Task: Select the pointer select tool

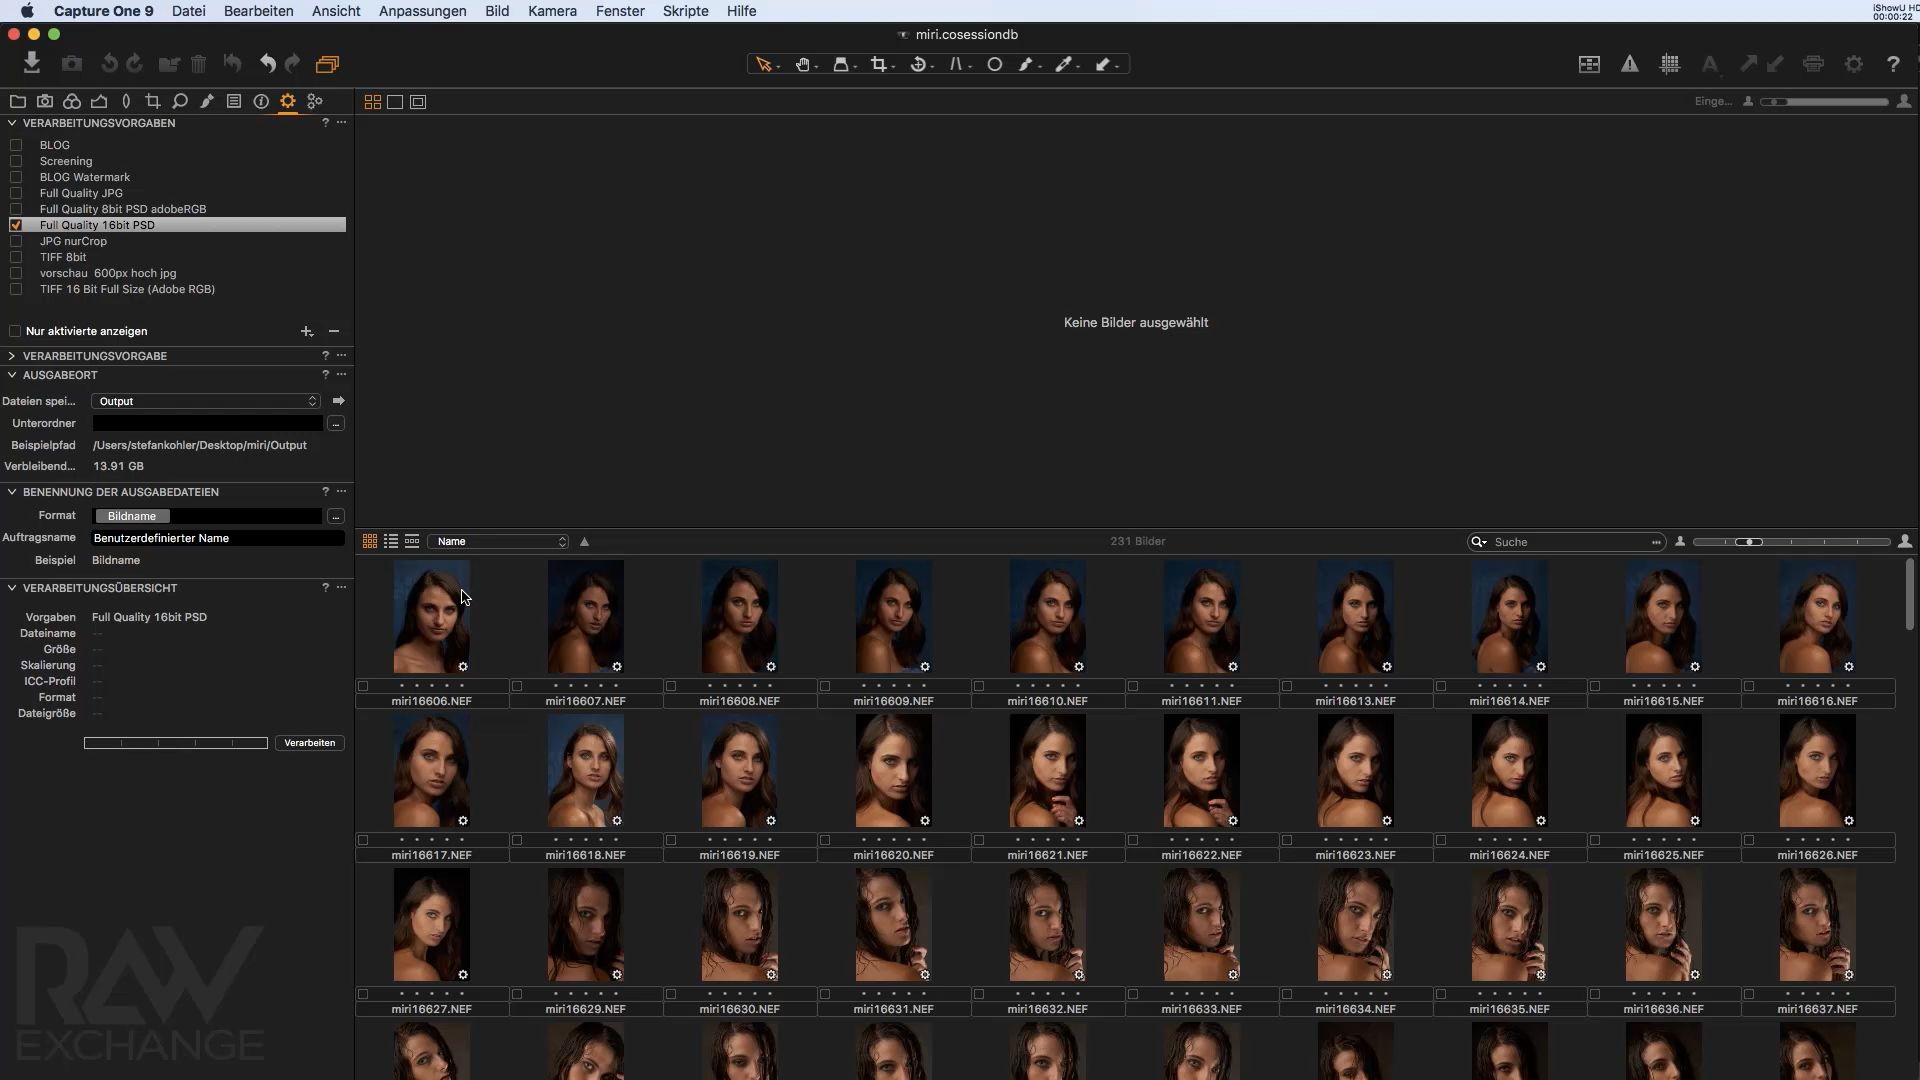Action: point(764,64)
